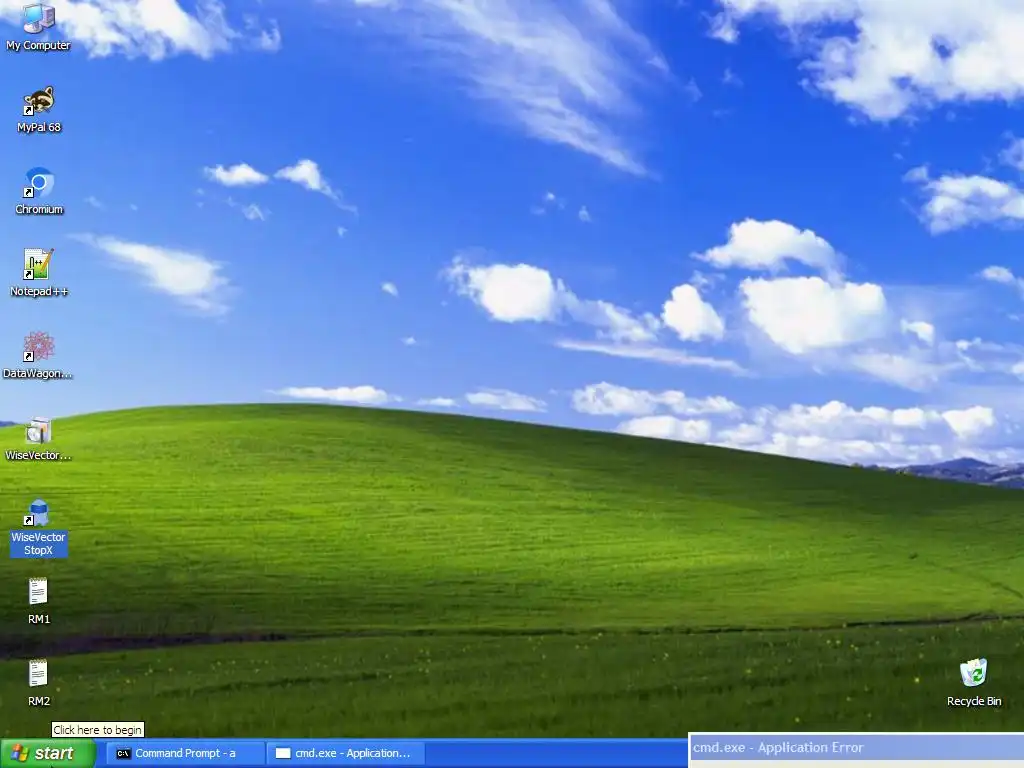Click the 'Click here to begin' tooltip
The image size is (1024, 768).
coord(97,730)
